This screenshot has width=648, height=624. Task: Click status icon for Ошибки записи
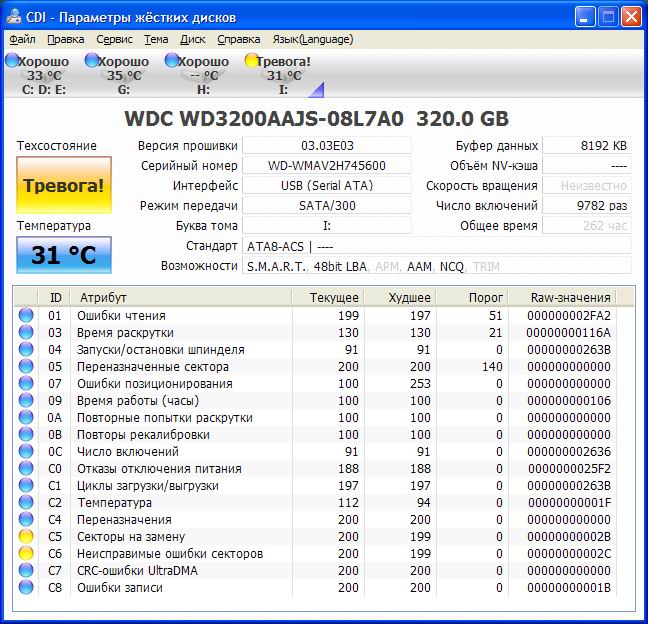pyautogui.click(x=26, y=587)
